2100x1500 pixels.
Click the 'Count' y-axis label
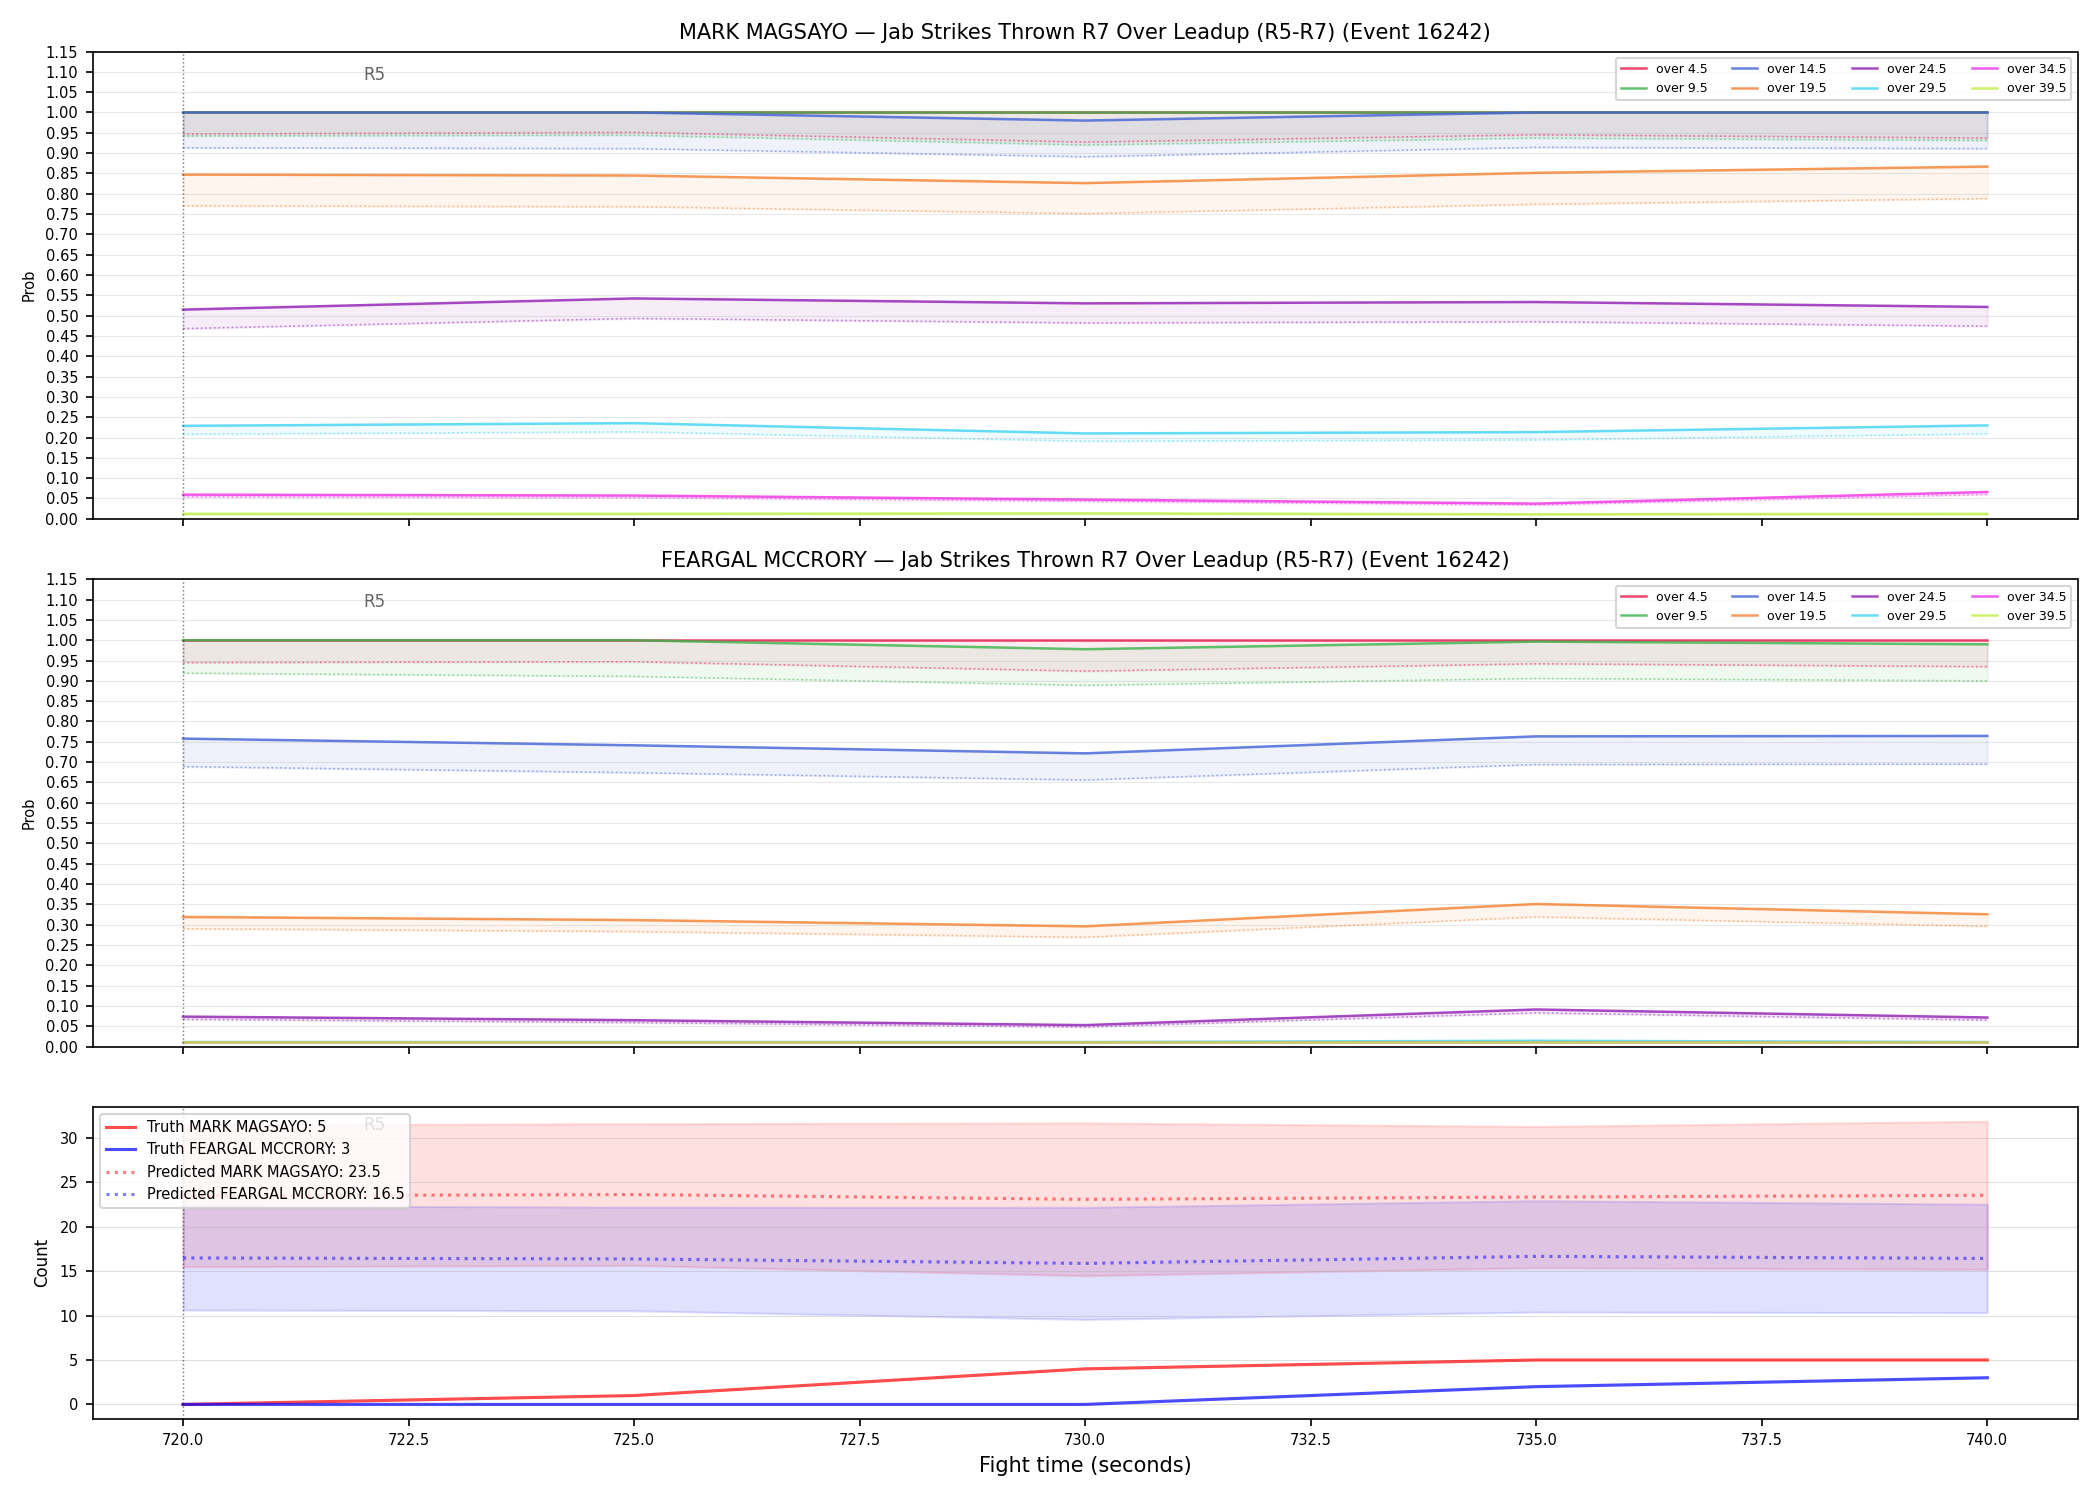tap(41, 1263)
